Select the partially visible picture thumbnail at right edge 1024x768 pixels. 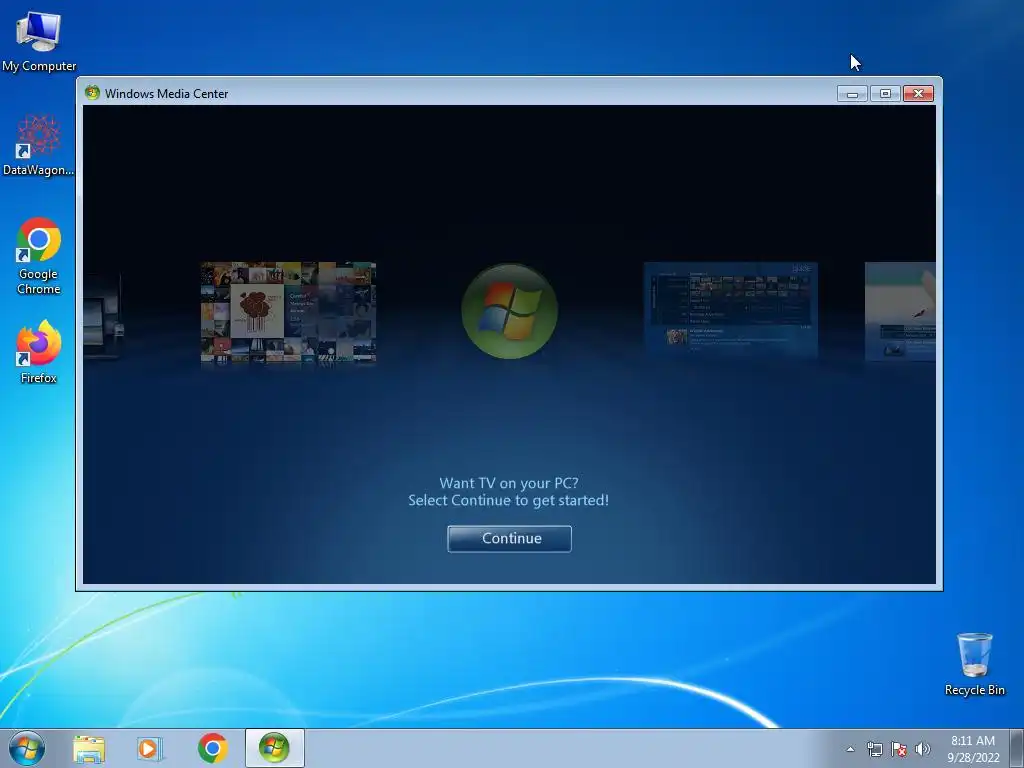coord(900,312)
